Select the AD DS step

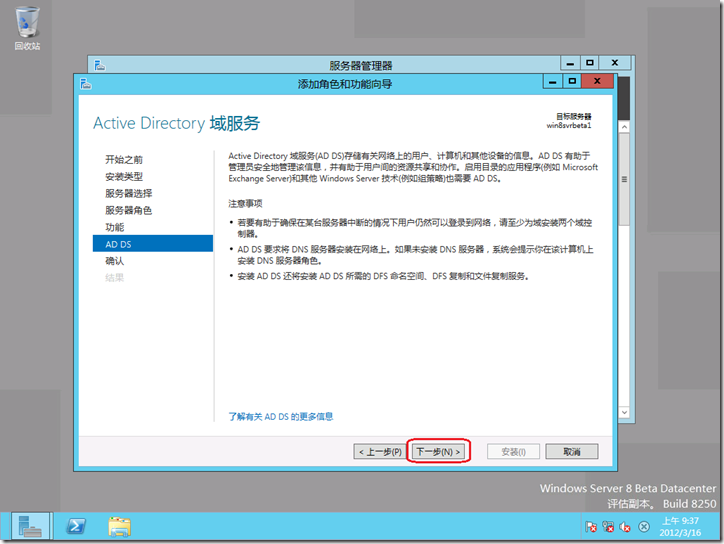153,244
